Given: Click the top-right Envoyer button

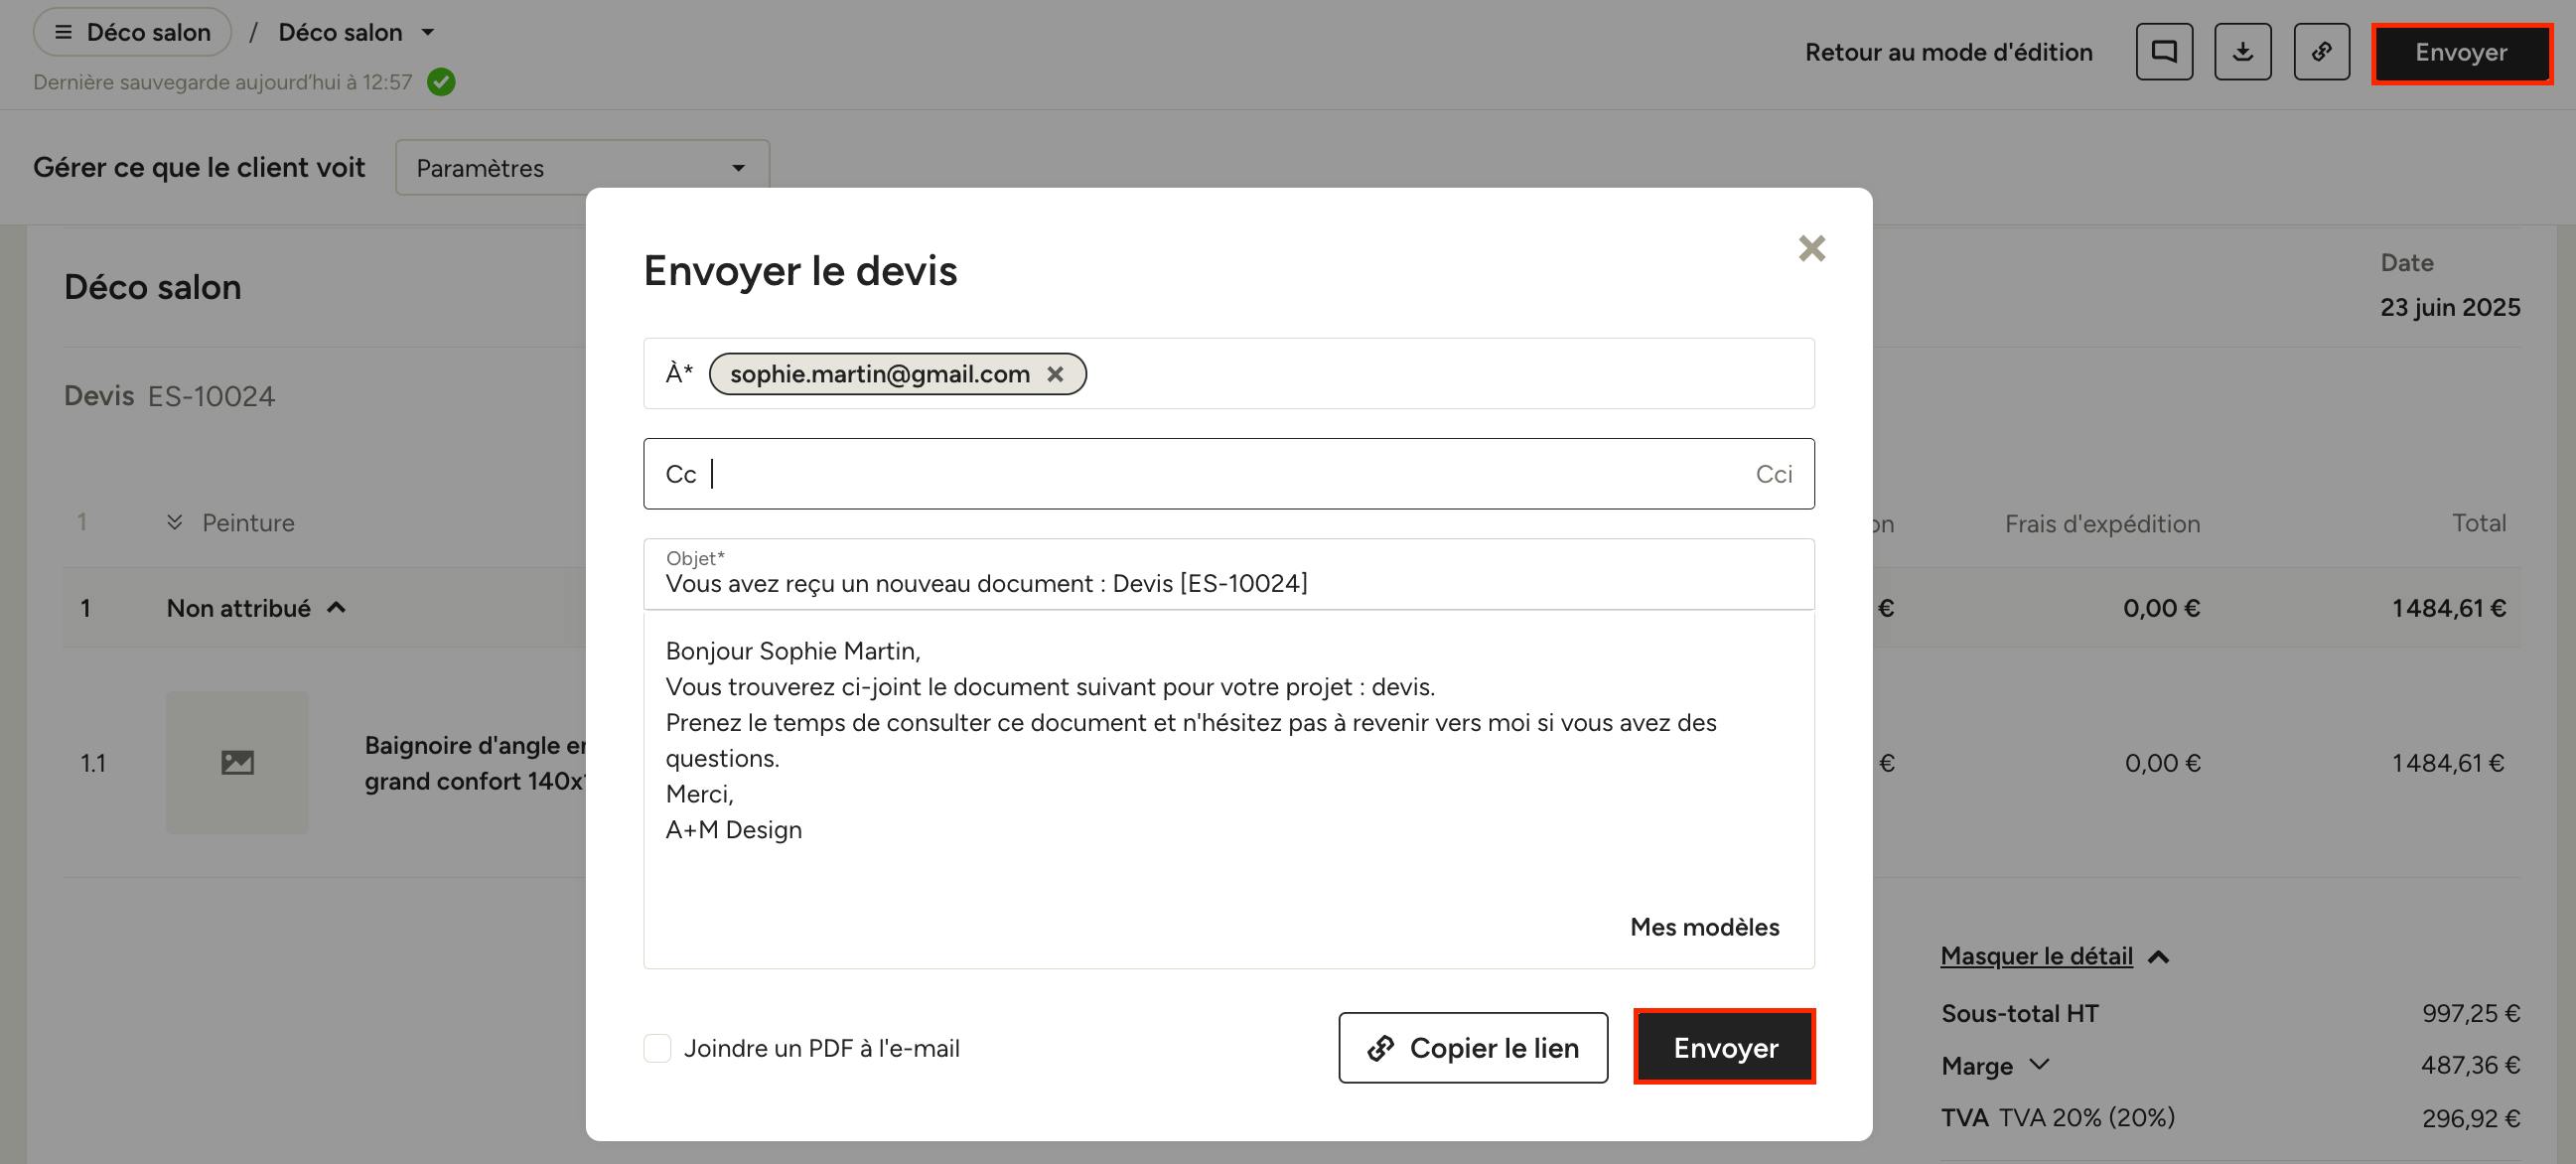Looking at the screenshot, I should coord(2461,53).
